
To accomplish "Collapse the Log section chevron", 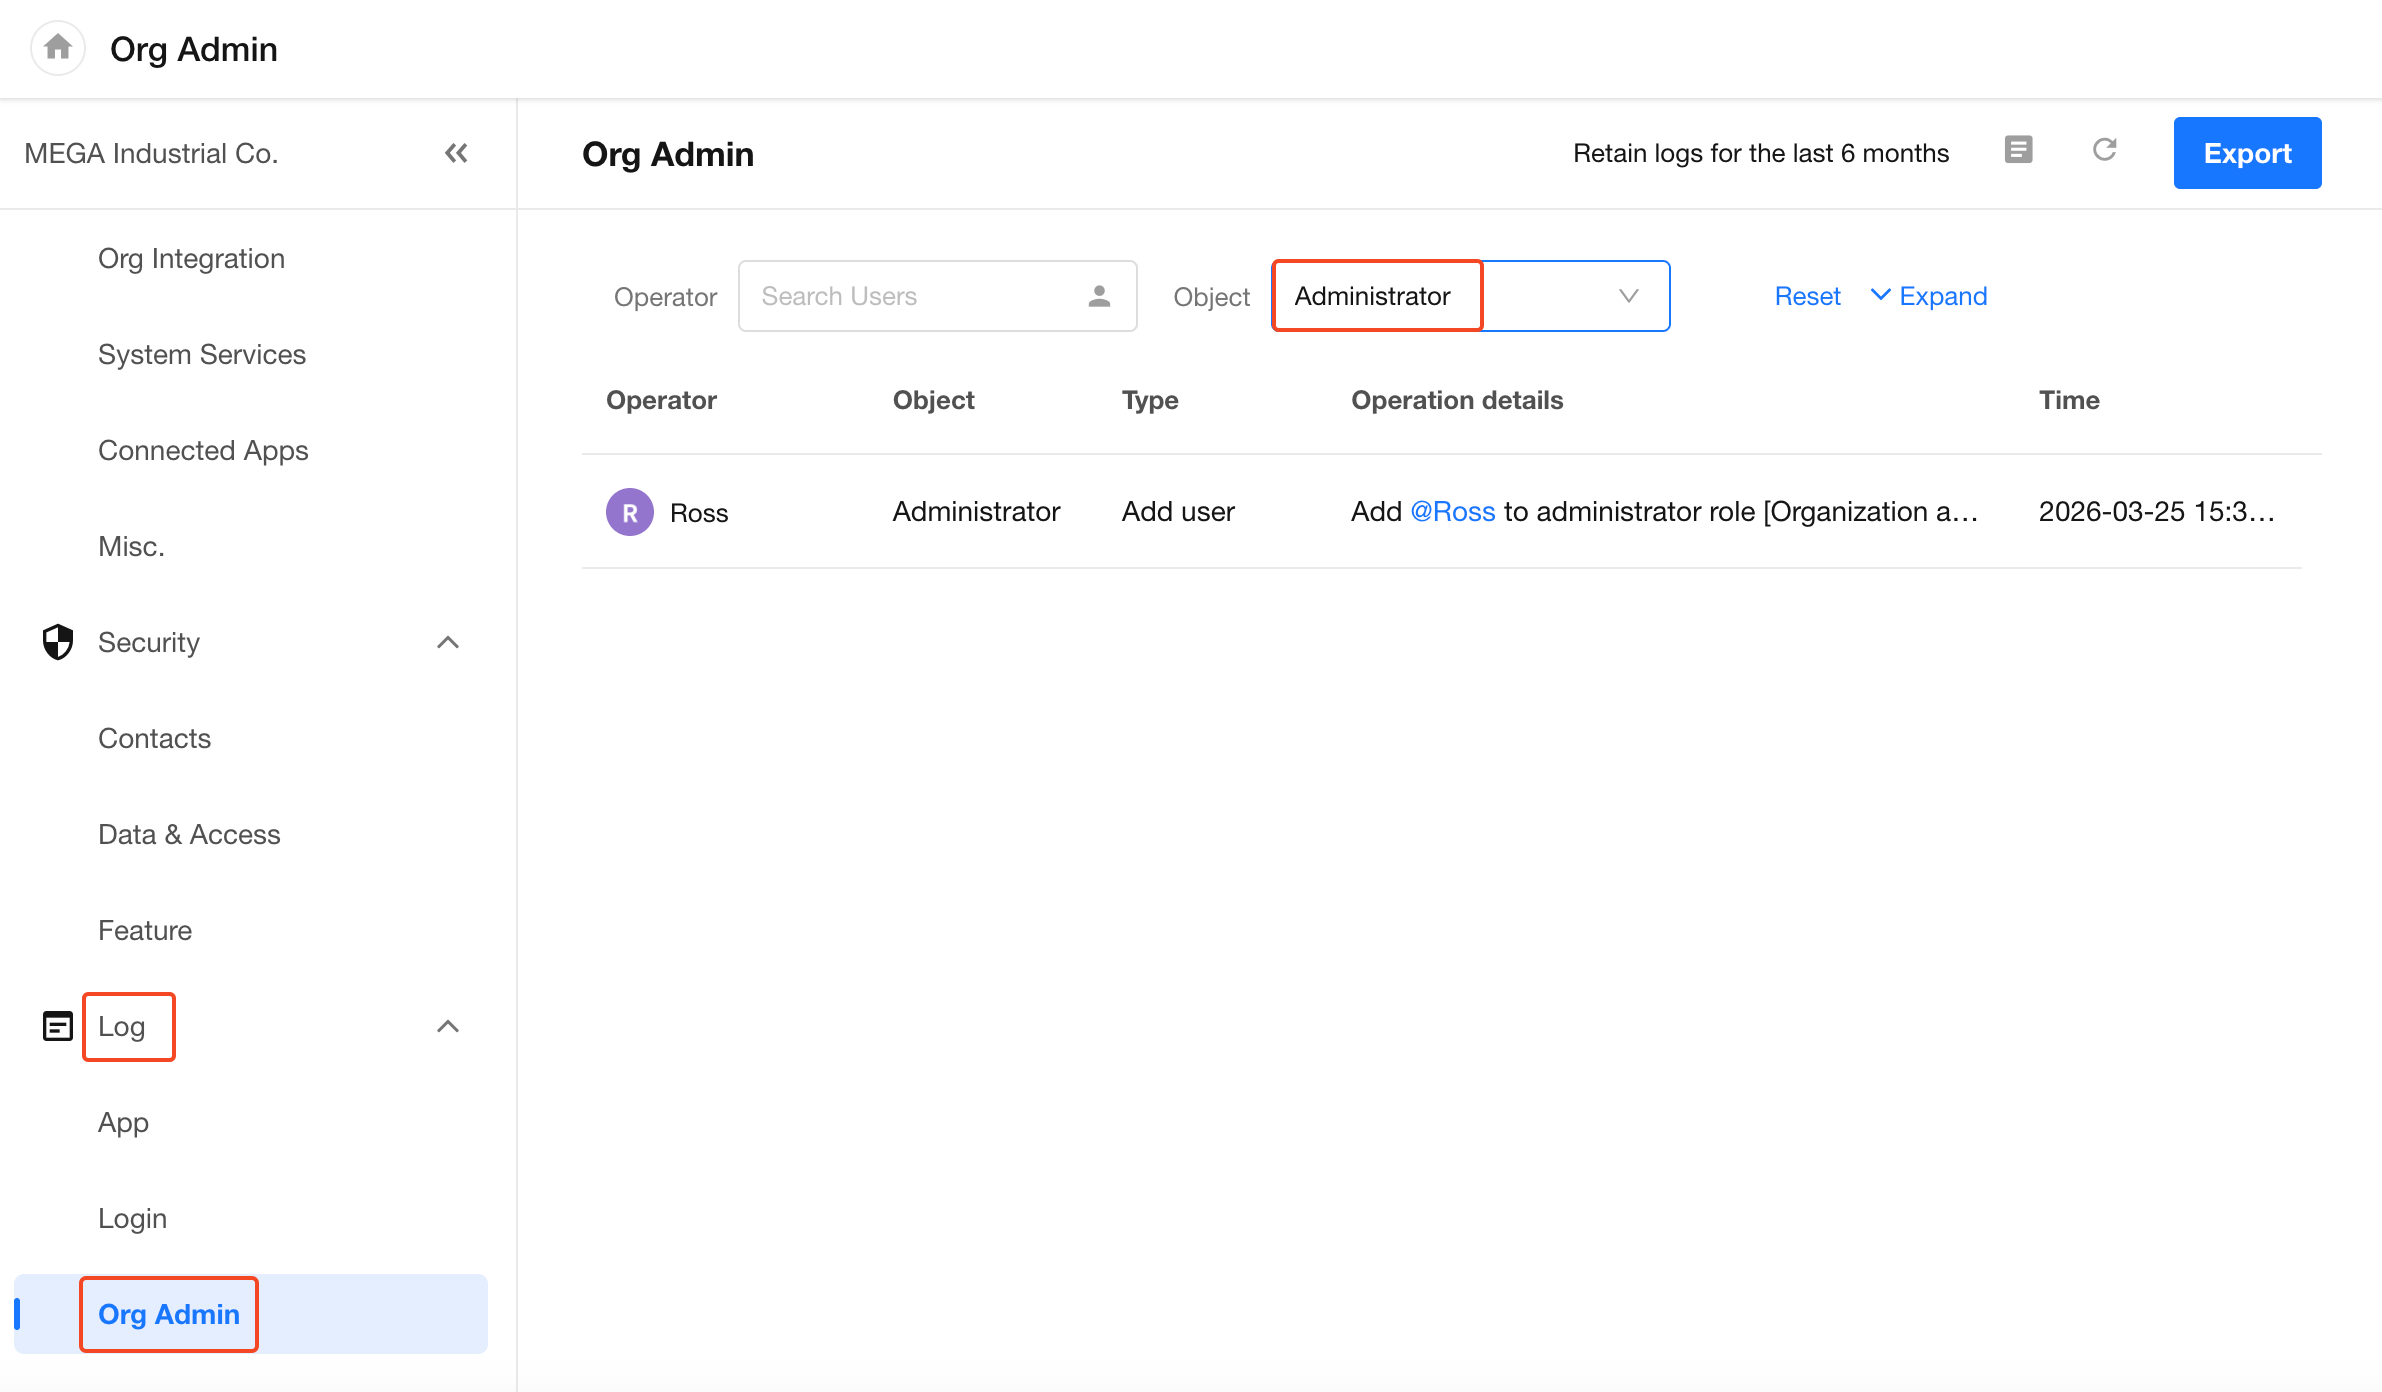I will point(448,1026).
